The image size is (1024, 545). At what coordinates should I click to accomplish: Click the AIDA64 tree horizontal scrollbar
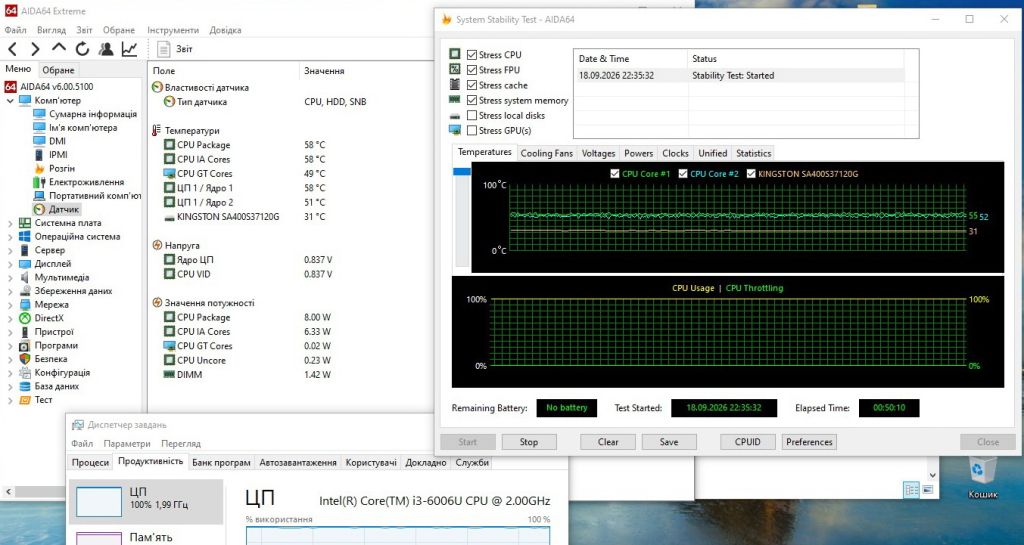pos(71,491)
